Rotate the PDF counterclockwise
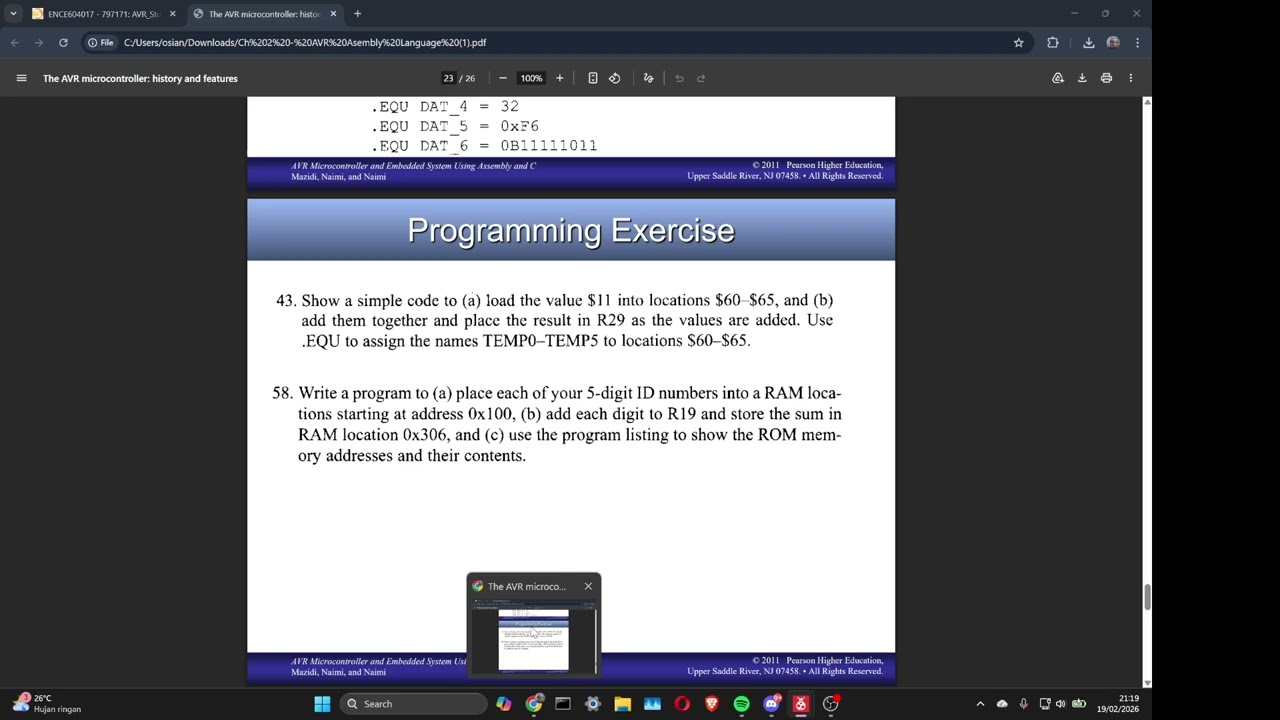This screenshot has width=1280, height=720. pyautogui.click(x=615, y=78)
